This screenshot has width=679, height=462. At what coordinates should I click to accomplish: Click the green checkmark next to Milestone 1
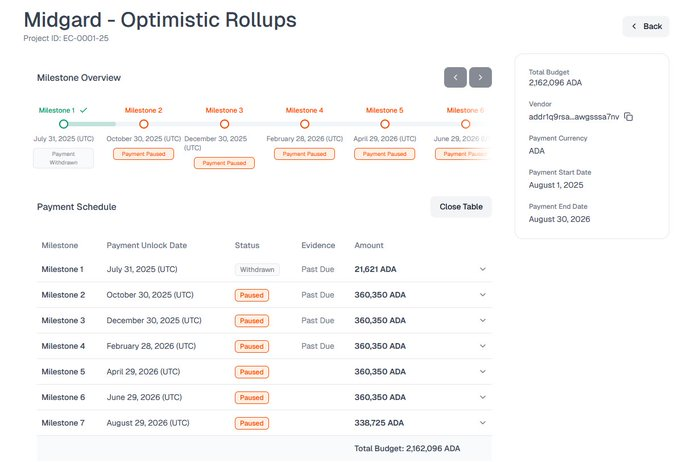84,110
